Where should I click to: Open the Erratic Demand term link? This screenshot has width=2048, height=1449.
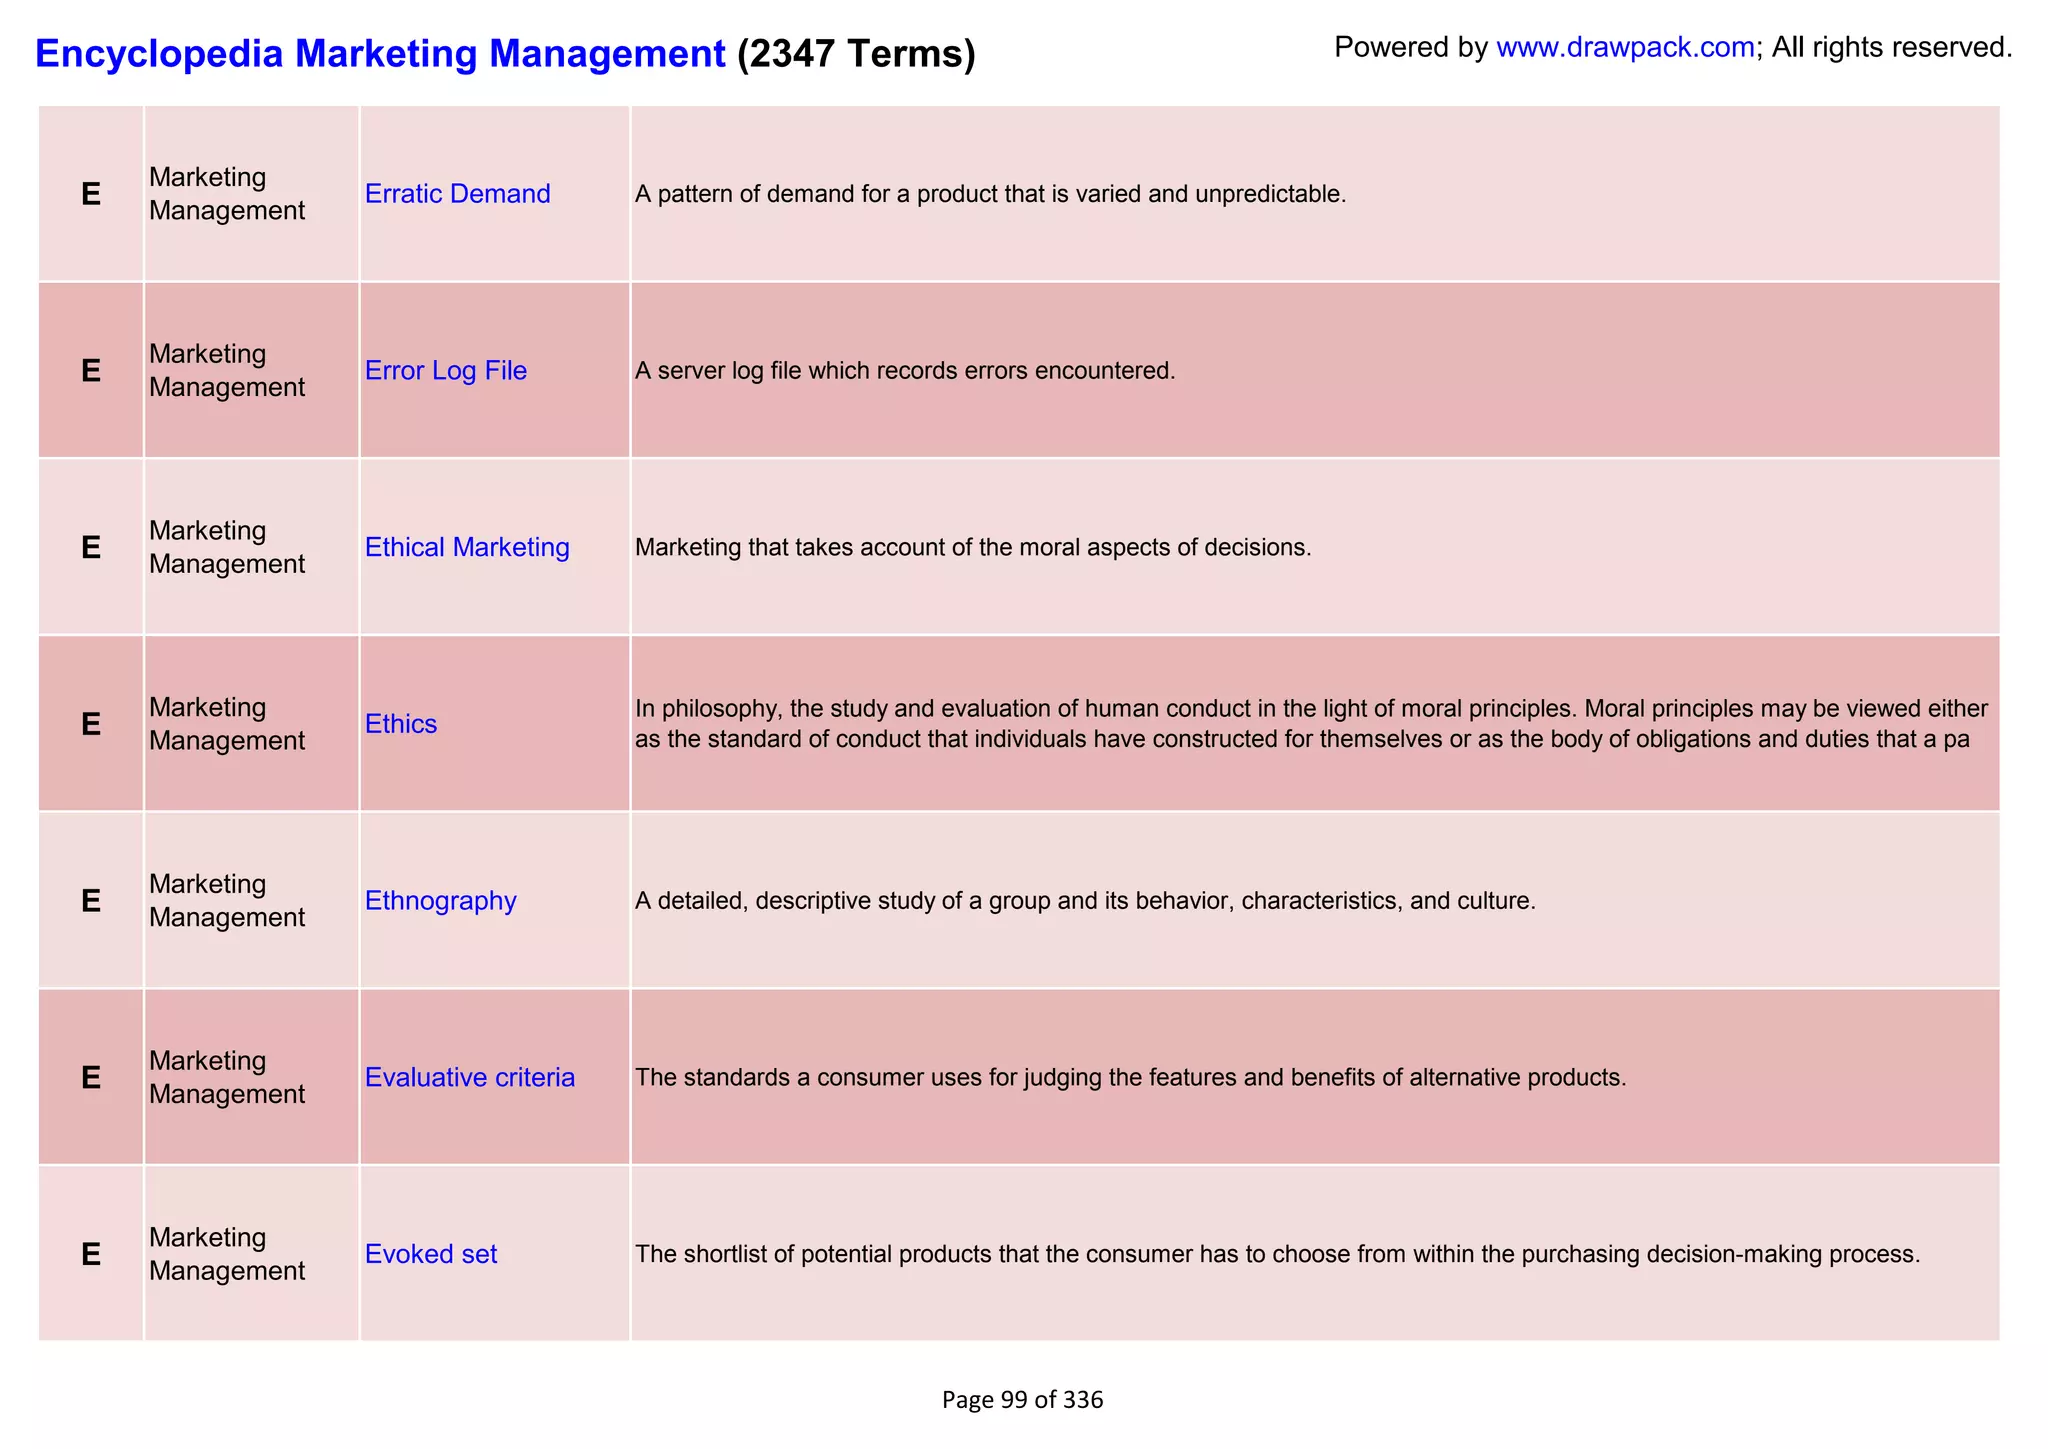point(457,194)
